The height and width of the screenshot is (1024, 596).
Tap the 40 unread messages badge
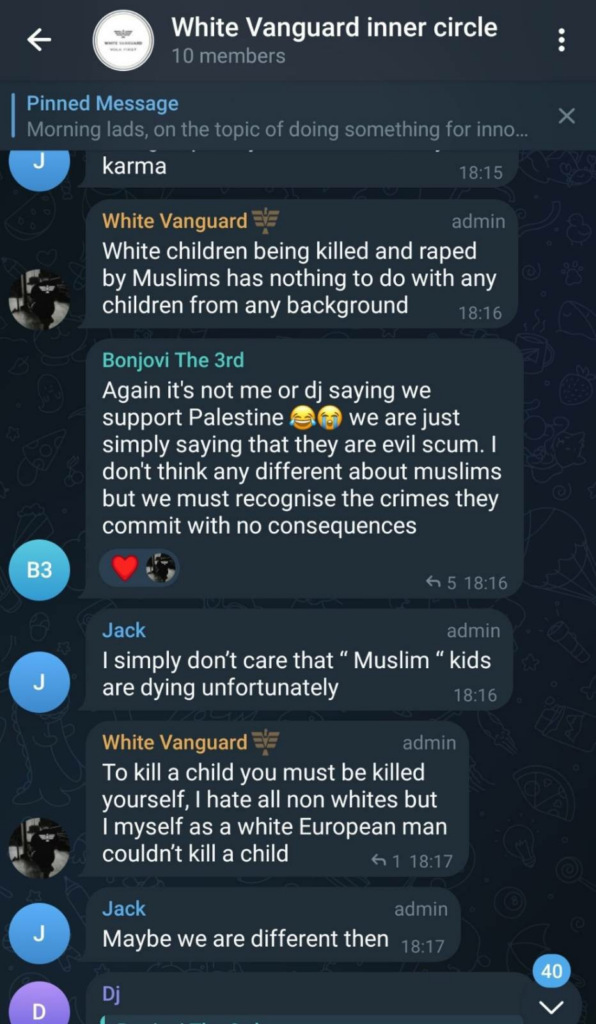coord(552,971)
